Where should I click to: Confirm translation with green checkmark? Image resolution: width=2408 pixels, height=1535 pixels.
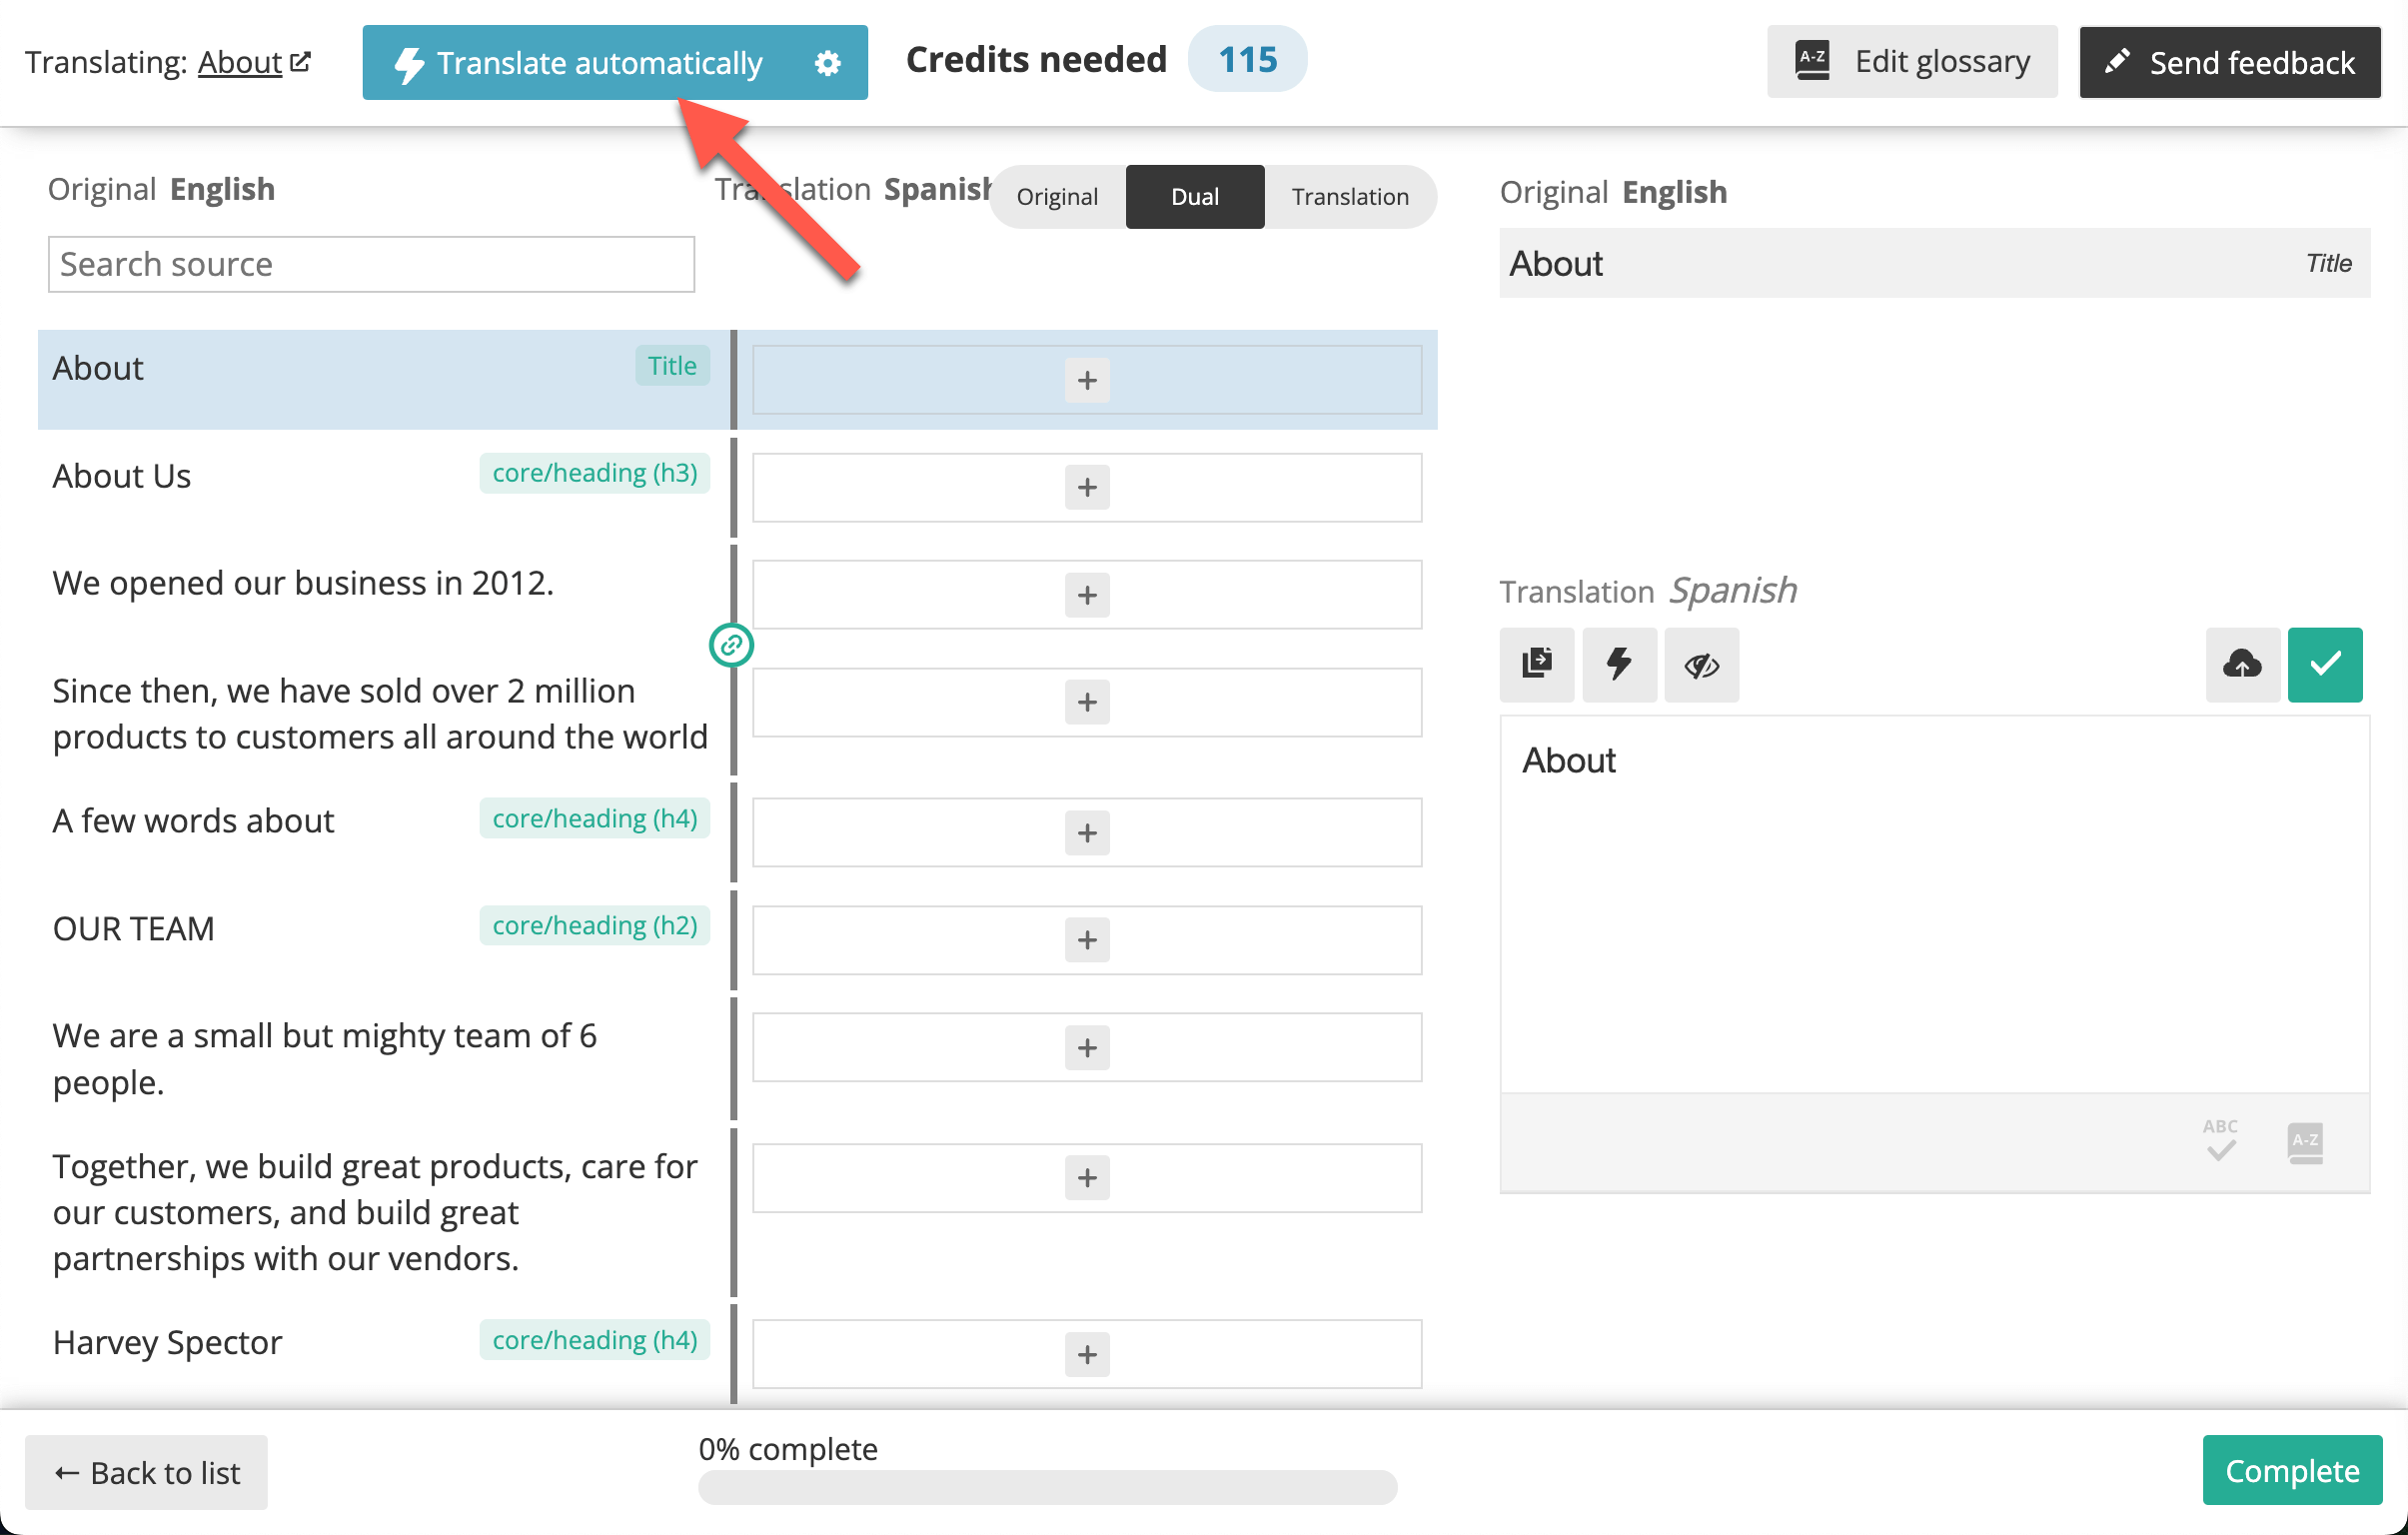(2325, 664)
